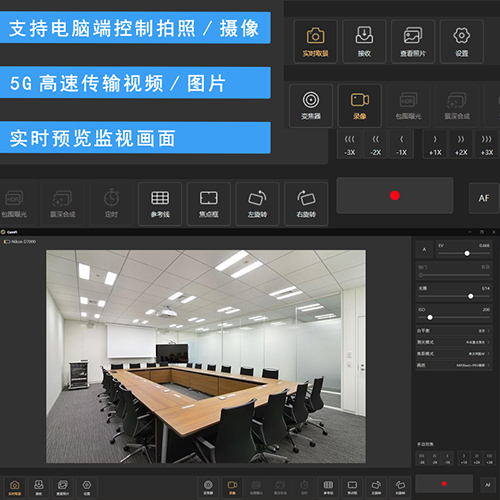The width and height of the screenshot is (500, 500).
Task: Click the enlarged 右旋转 rotate right icon
Action: pos(306,204)
